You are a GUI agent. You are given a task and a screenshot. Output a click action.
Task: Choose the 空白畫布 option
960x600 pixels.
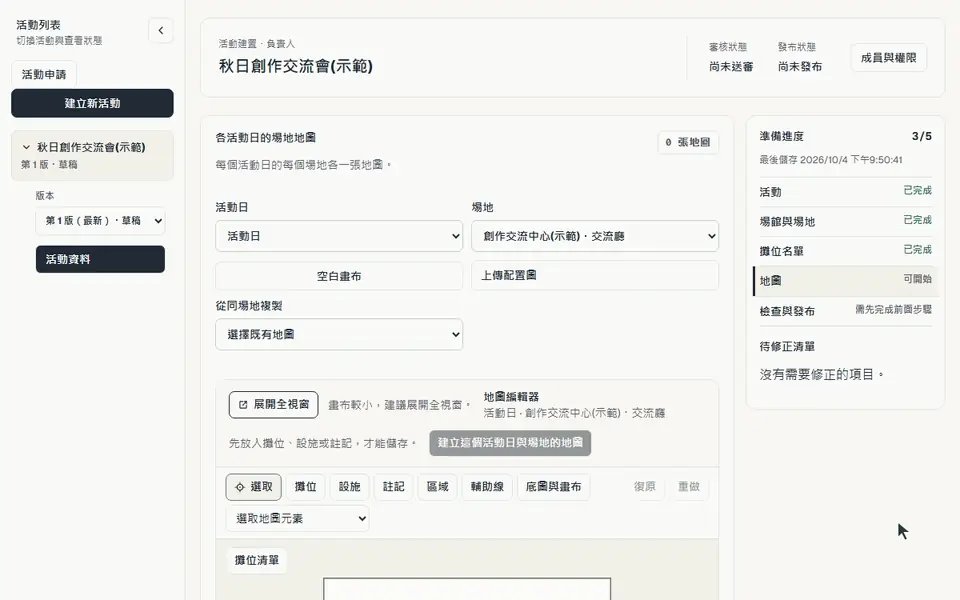click(339, 276)
